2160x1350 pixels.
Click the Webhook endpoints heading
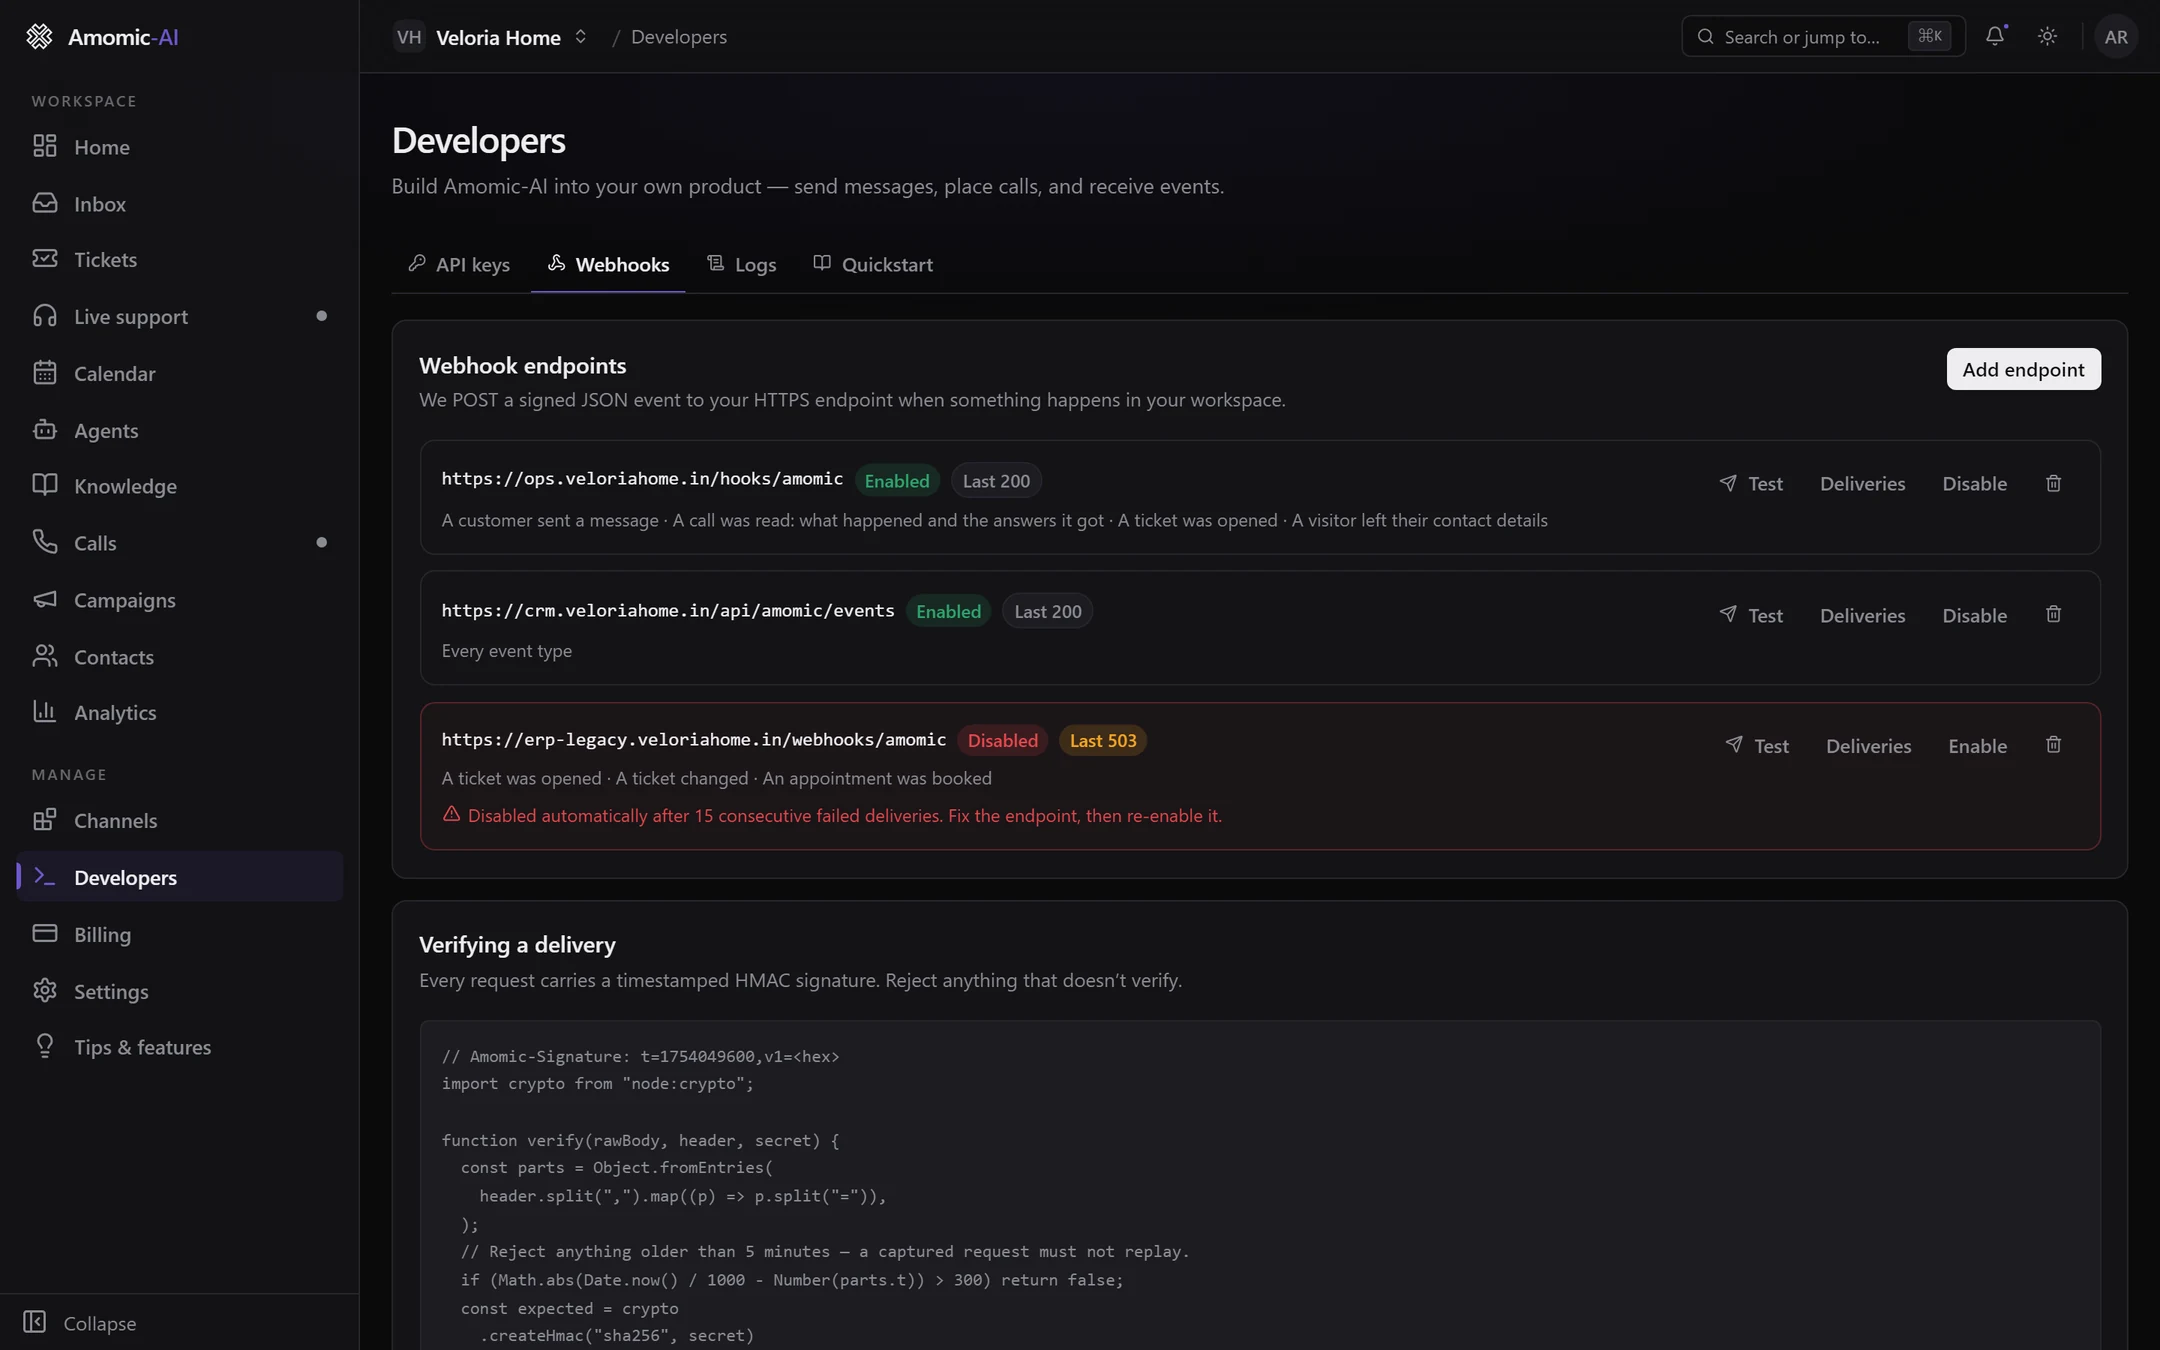pos(522,366)
